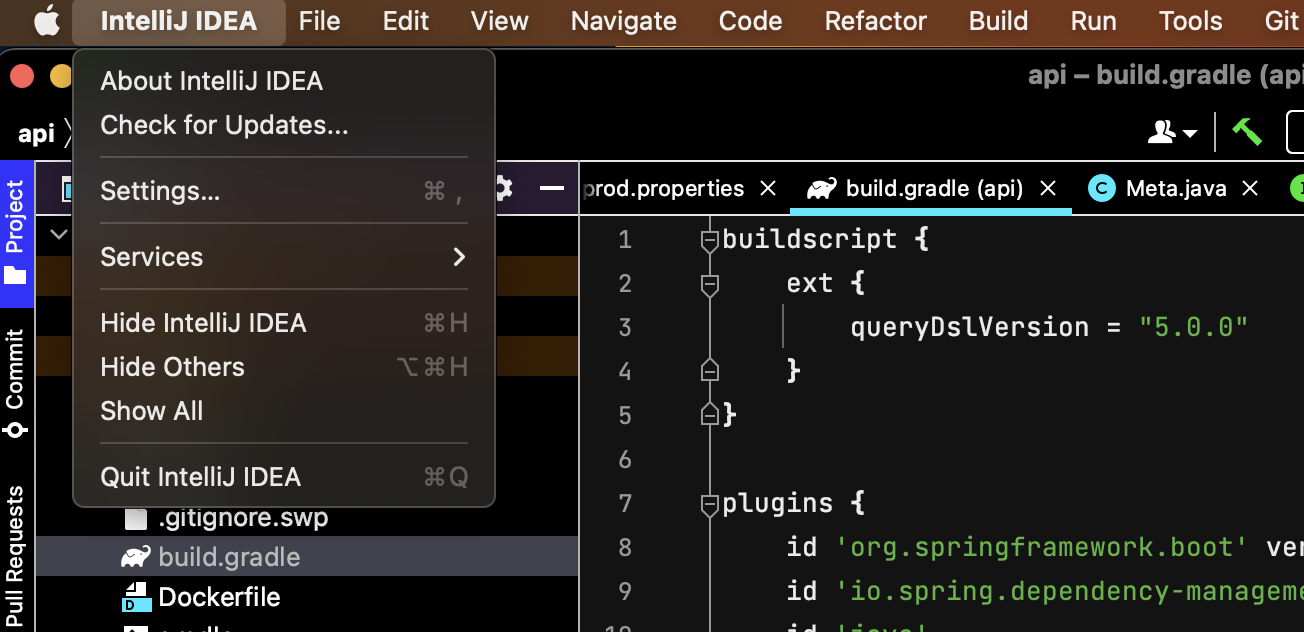Close the build.gradle (api) tab
1304x632 pixels.
click(1048, 188)
